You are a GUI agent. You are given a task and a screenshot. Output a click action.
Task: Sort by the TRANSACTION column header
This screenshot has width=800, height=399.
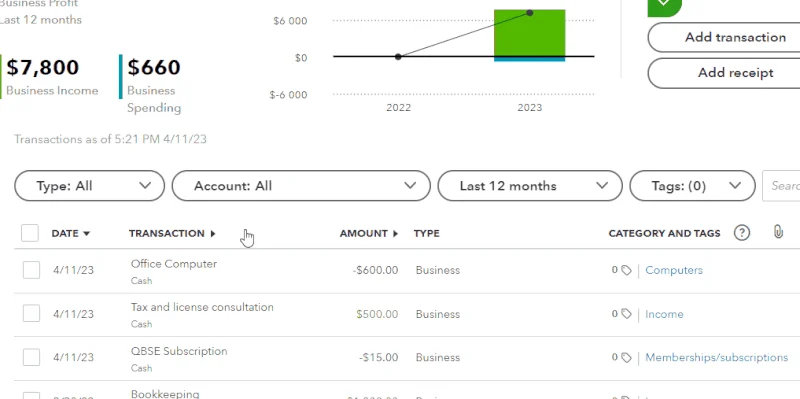(172, 233)
